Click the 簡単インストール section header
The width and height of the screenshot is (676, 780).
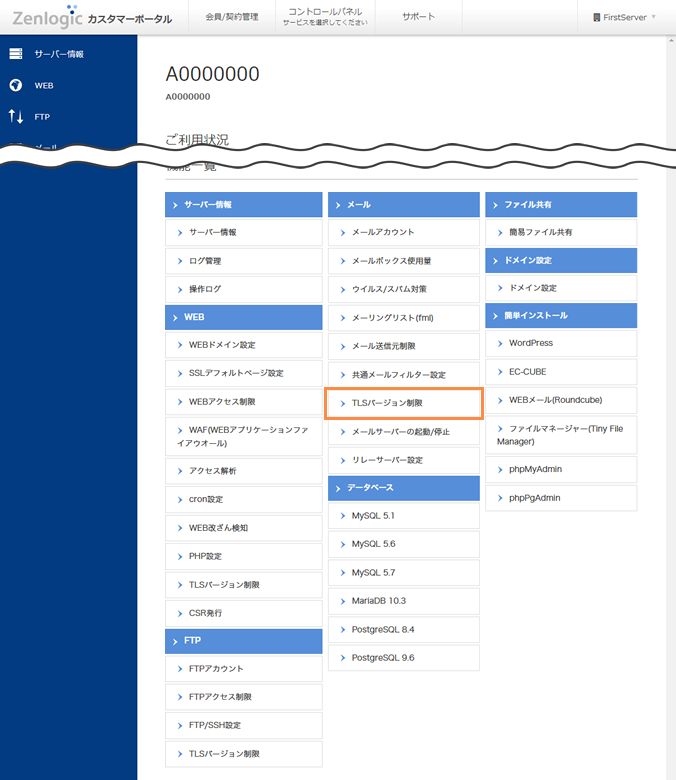[x=561, y=315]
